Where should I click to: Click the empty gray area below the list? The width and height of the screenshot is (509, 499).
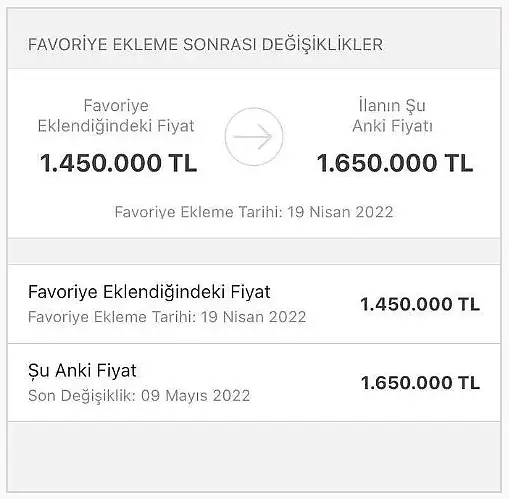[x=254, y=456]
